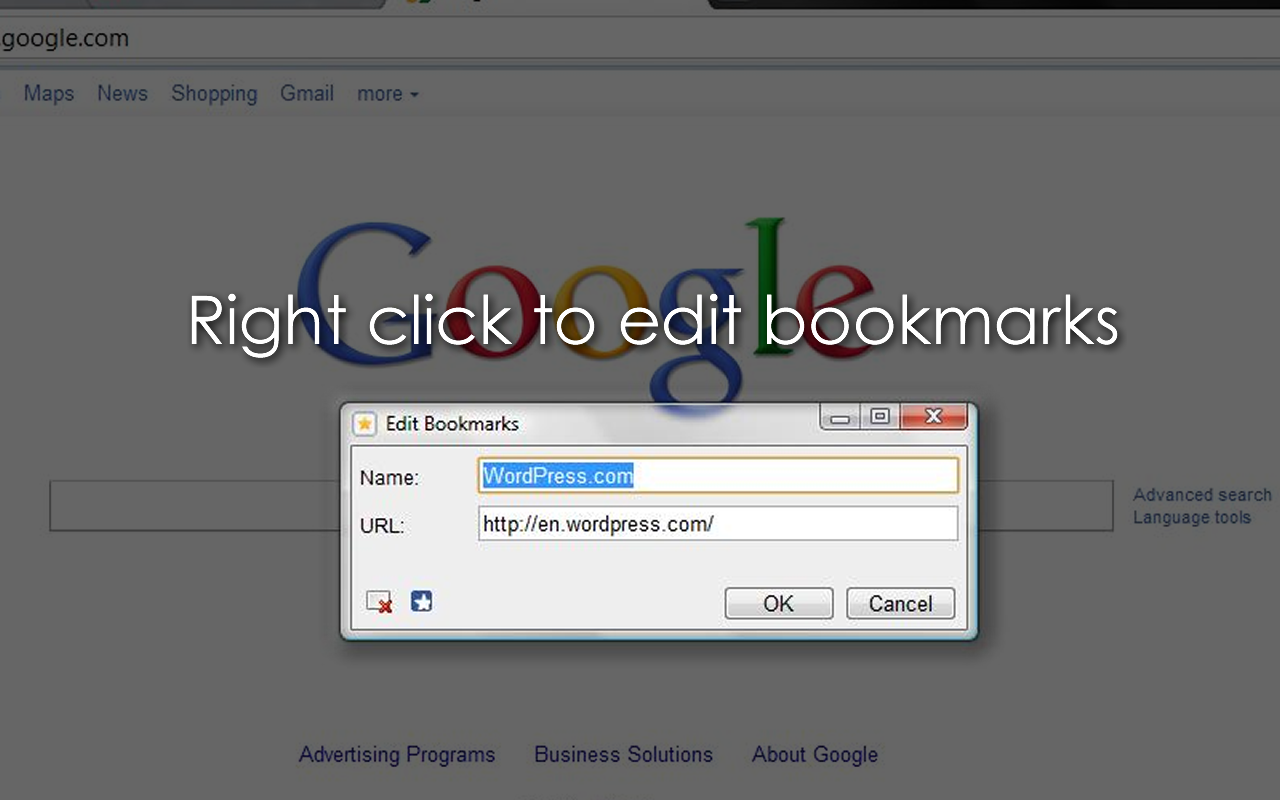Open the Gmail link on Google page

(307, 93)
